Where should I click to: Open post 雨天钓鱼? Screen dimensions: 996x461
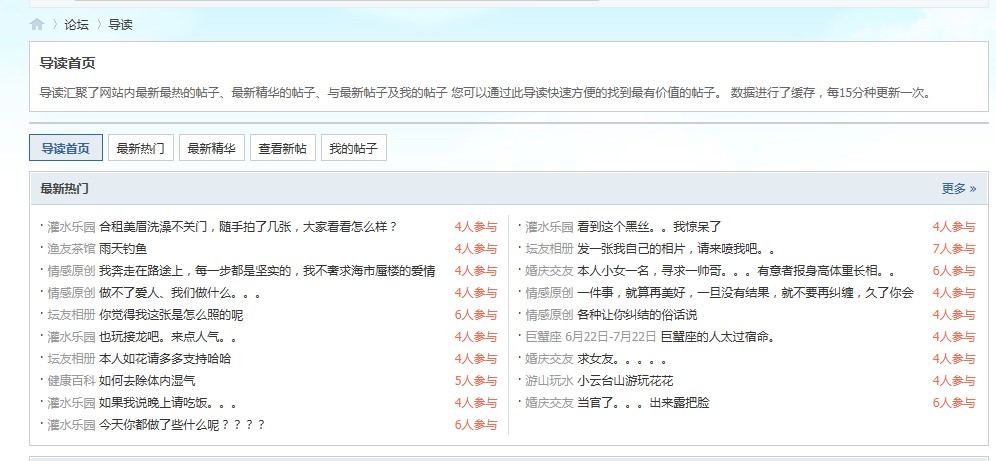[123, 249]
